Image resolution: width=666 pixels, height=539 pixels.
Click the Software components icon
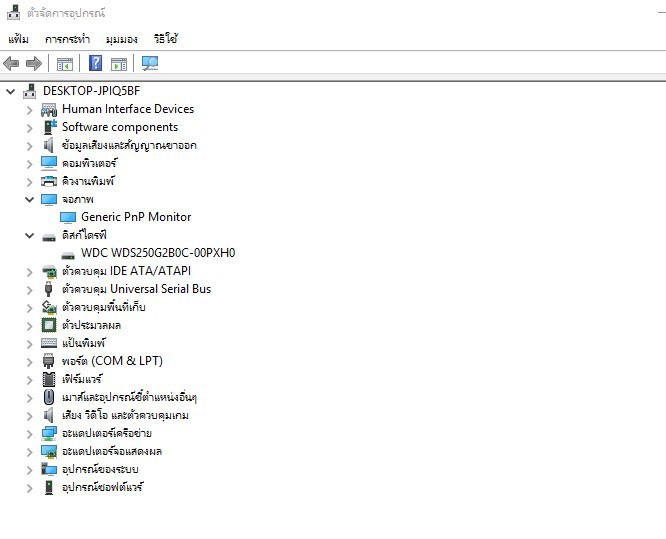click(49, 127)
